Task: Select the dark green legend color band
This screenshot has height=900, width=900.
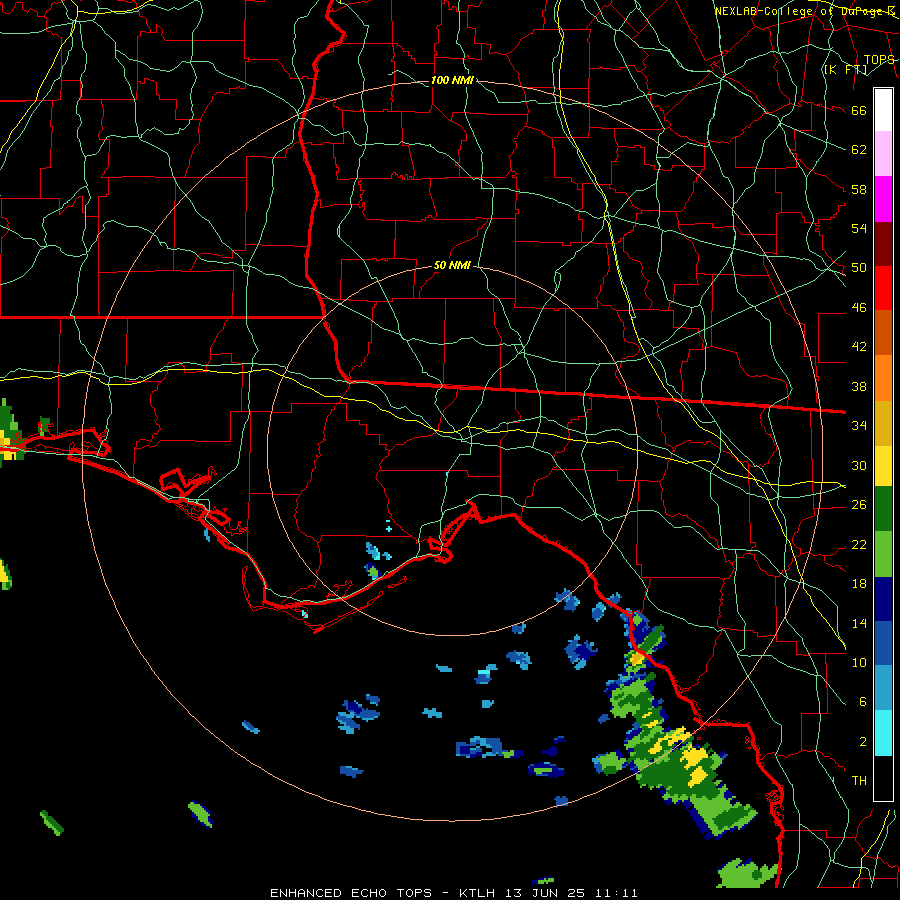Action: pyautogui.click(x=883, y=509)
